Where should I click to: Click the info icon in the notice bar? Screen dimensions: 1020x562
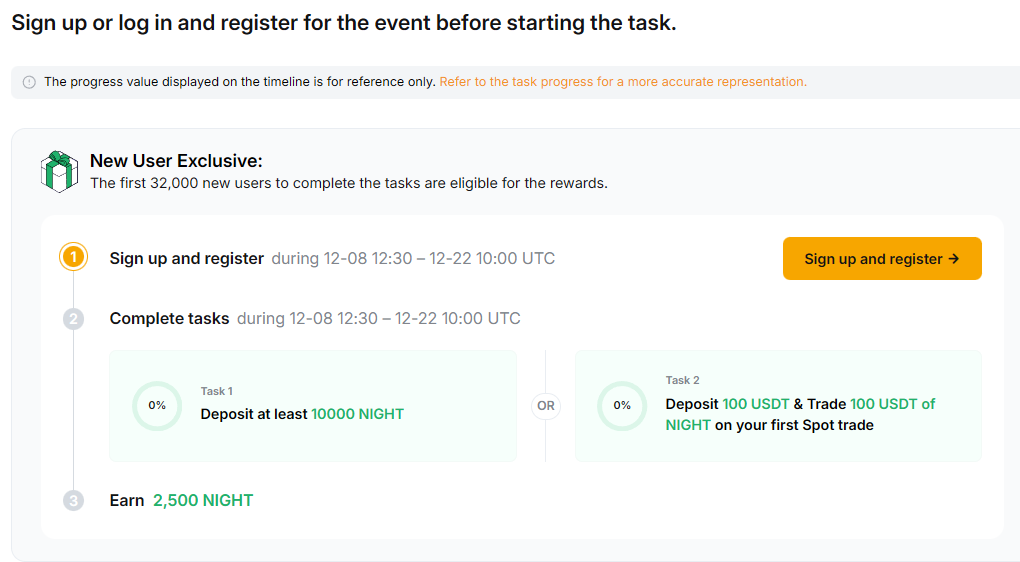click(x=29, y=82)
